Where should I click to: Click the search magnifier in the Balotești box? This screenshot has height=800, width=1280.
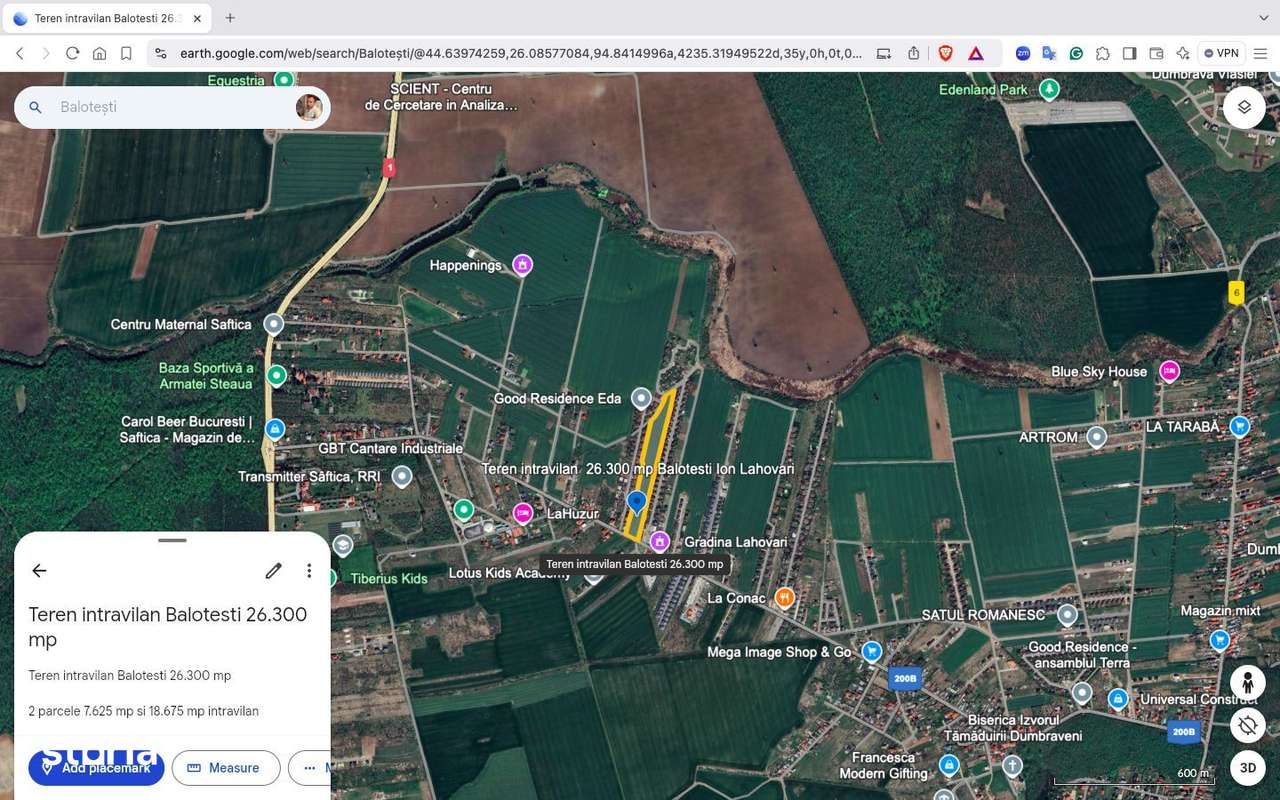tap(35, 107)
